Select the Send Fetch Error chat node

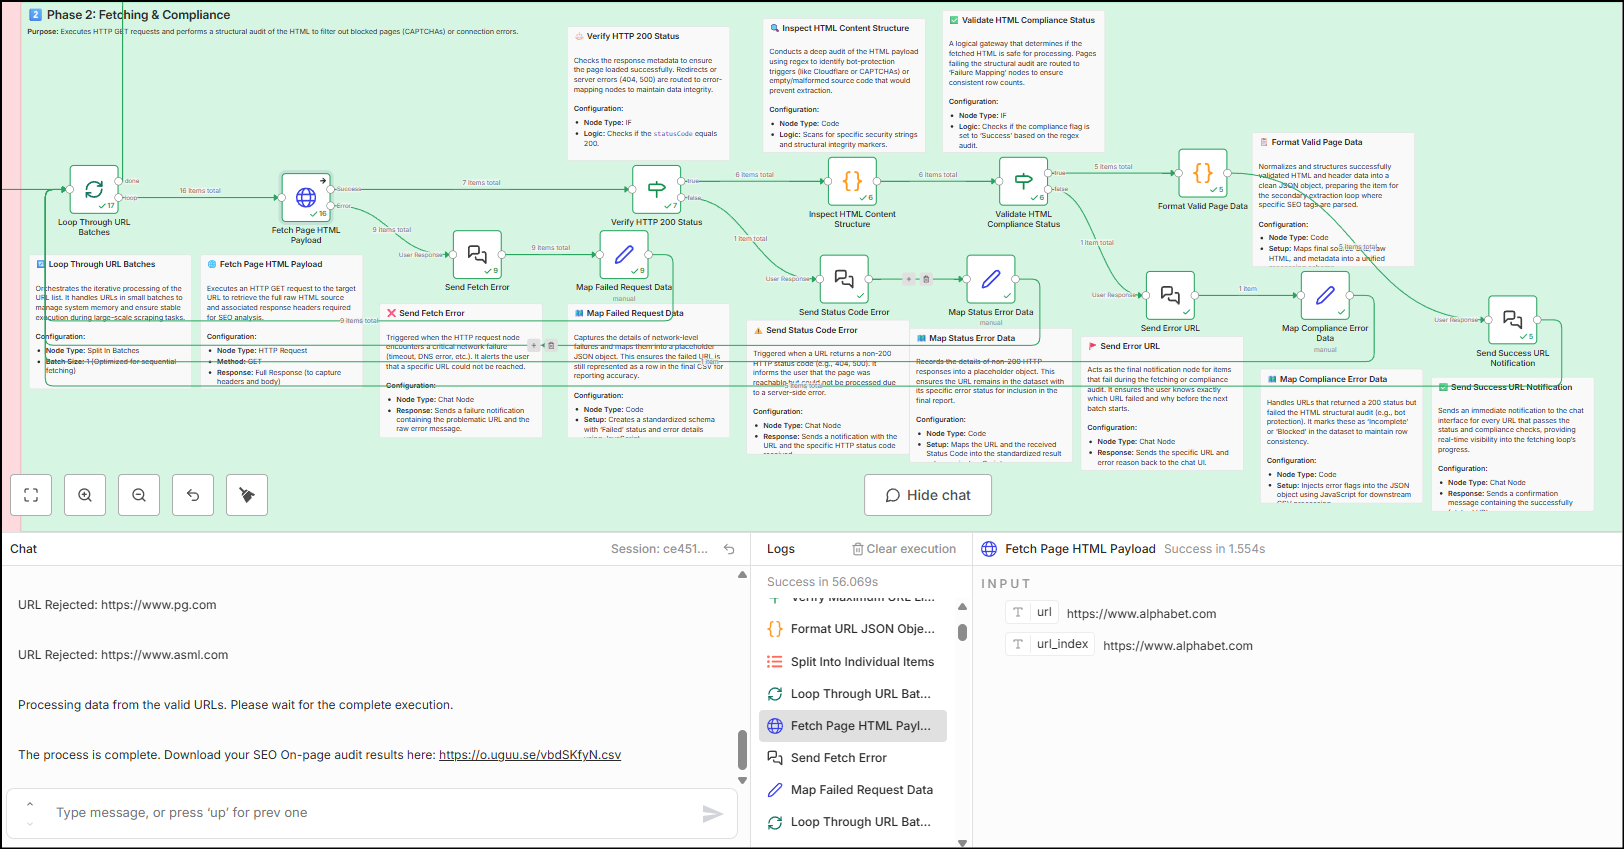click(477, 255)
